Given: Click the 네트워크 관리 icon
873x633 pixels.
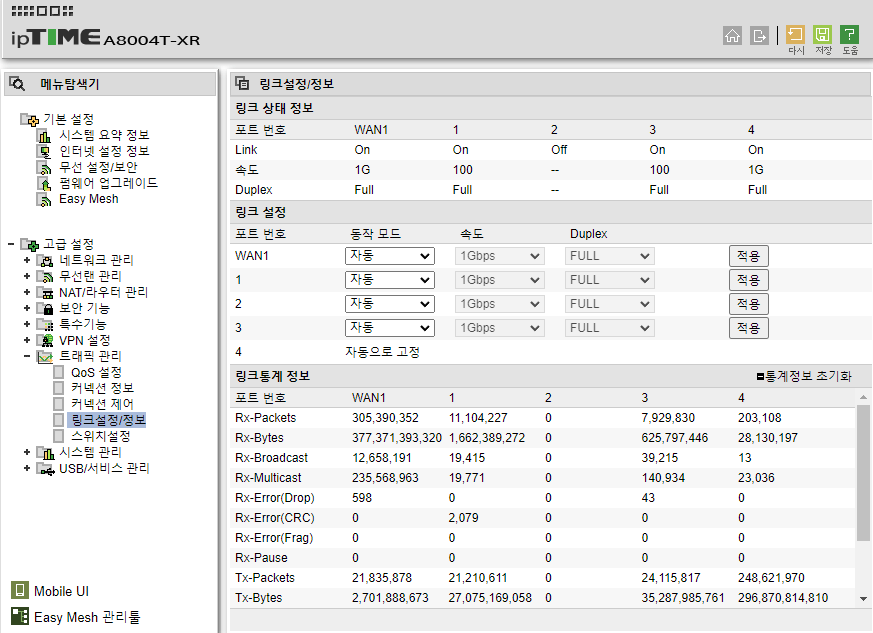Looking at the screenshot, I should [x=45, y=261].
